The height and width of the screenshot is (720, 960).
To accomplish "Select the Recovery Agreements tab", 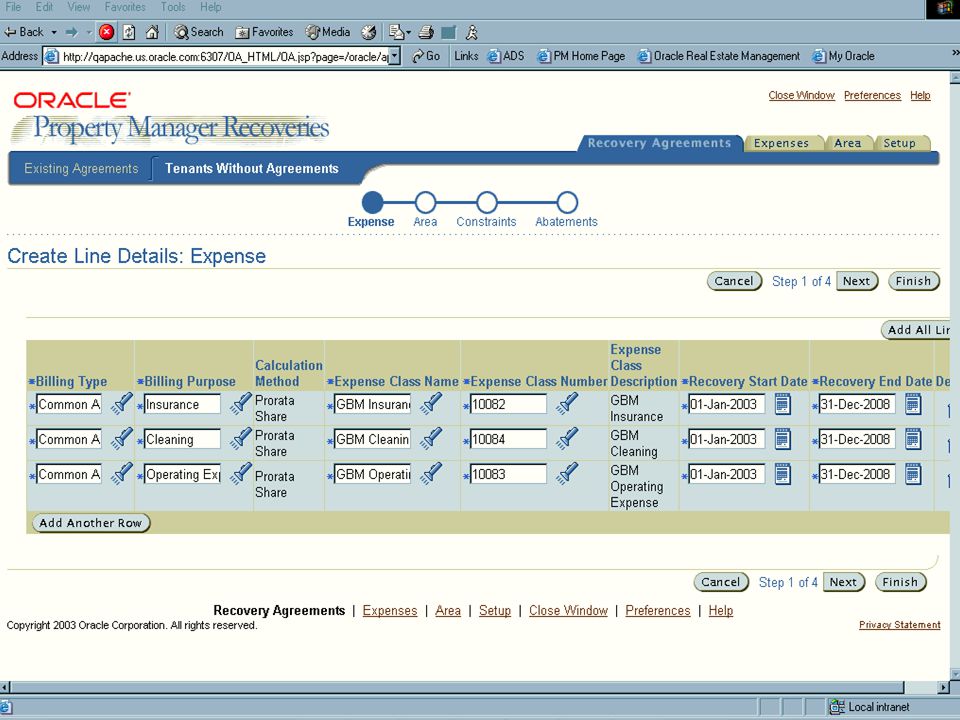I will pyautogui.click(x=659, y=143).
